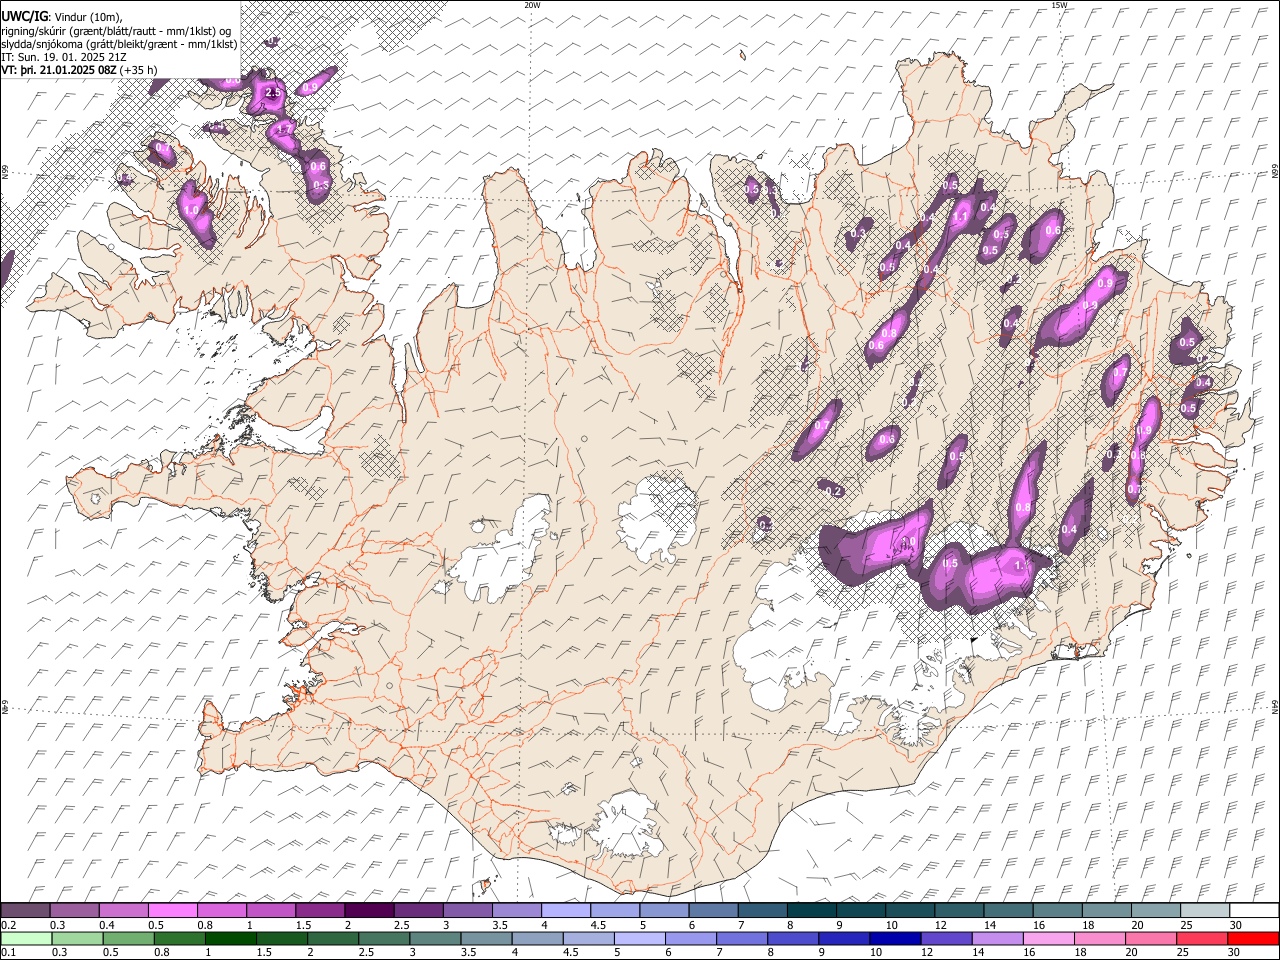Select the darkest green 1–1.5 swatch in the lower legend row
The width and height of the screenshot is (1280, 960).
coord(230,938)
